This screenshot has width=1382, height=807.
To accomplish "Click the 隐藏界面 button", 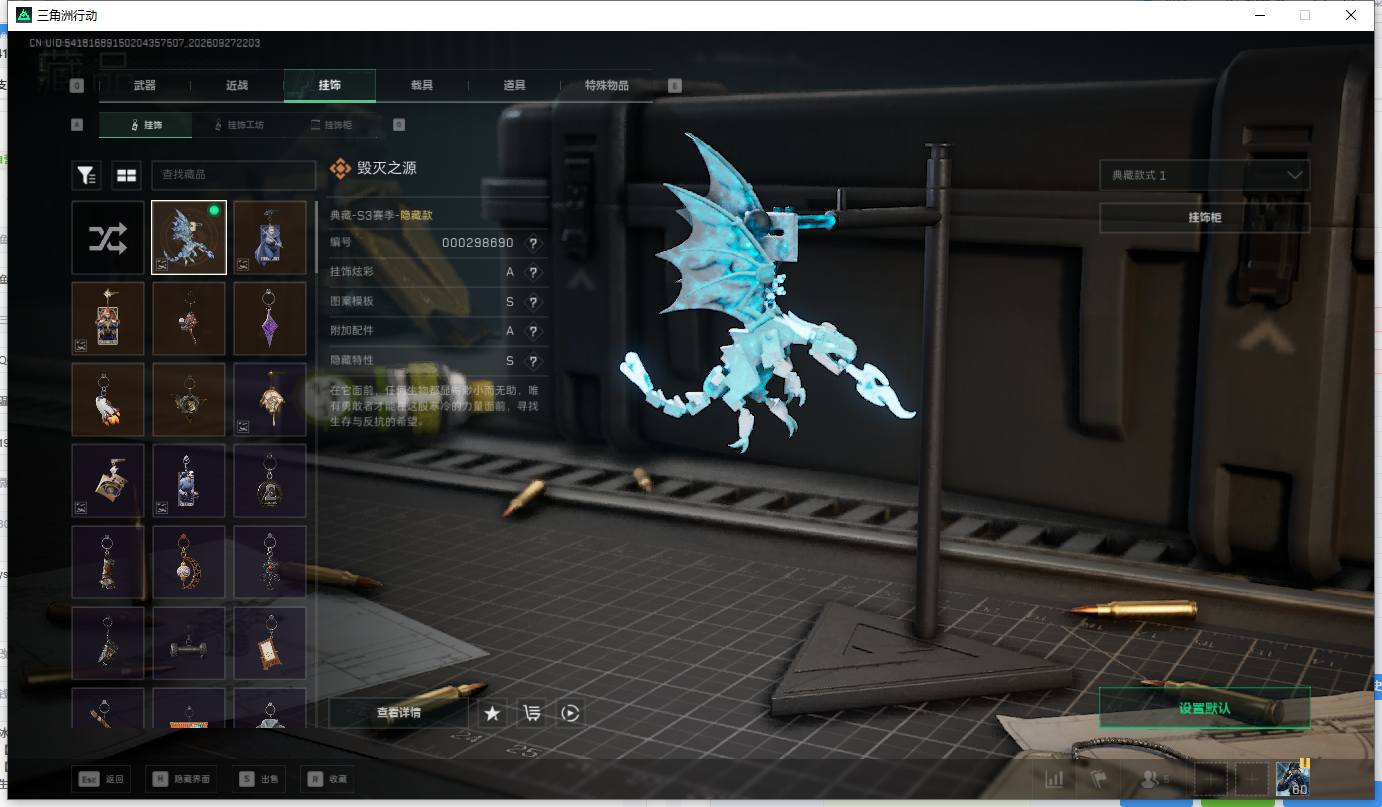I will pos(181,779).
